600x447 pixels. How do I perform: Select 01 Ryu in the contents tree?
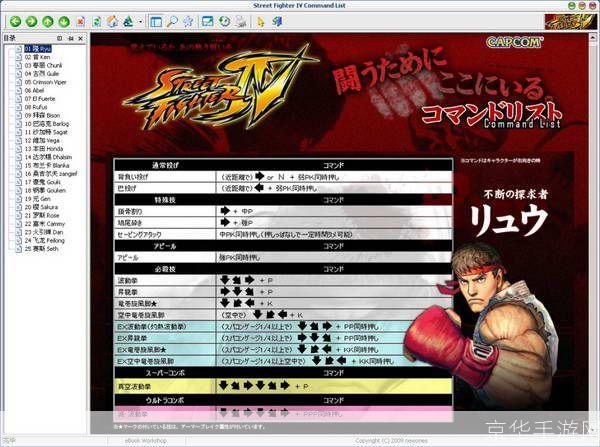tap(38, 49)
